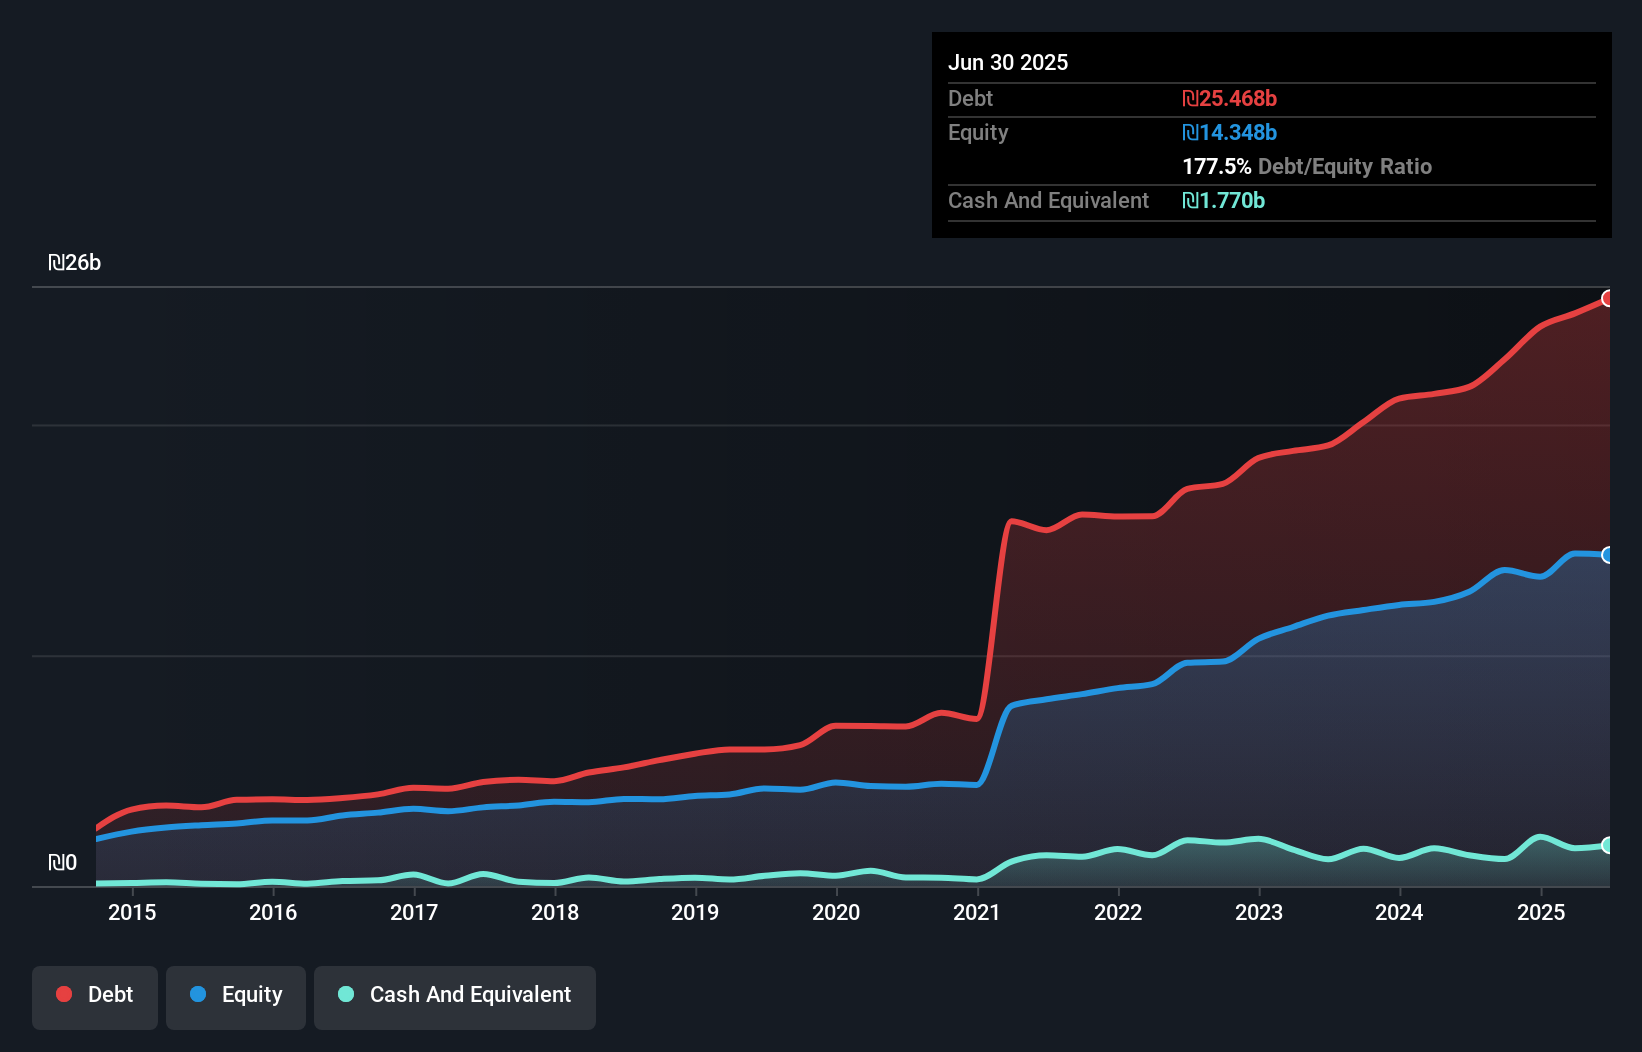Click the teal Cash And Equivalent dot icon
The height and width of the screenshot is (1052, 1642).
tap(345, 994)
